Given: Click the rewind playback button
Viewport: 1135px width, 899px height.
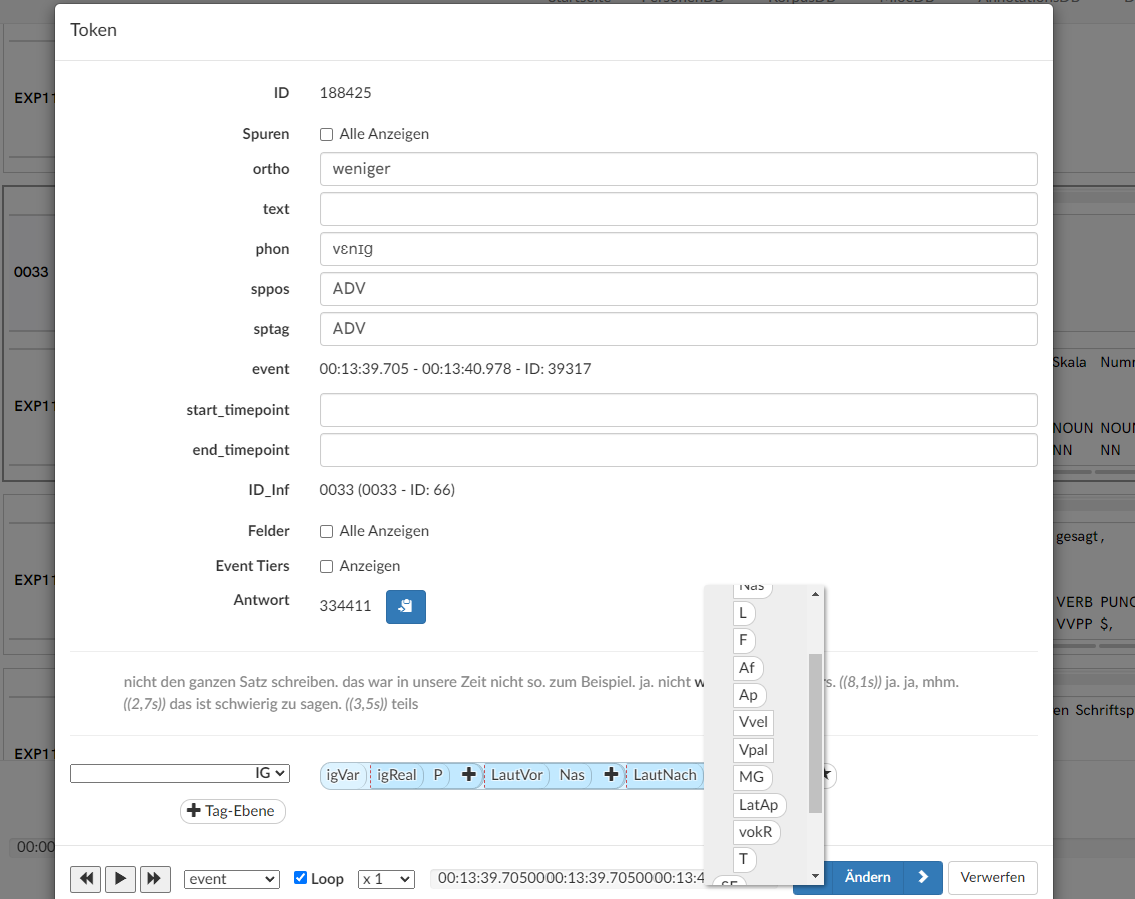Looking at the screenshot, I should click(x=85, y=879).
